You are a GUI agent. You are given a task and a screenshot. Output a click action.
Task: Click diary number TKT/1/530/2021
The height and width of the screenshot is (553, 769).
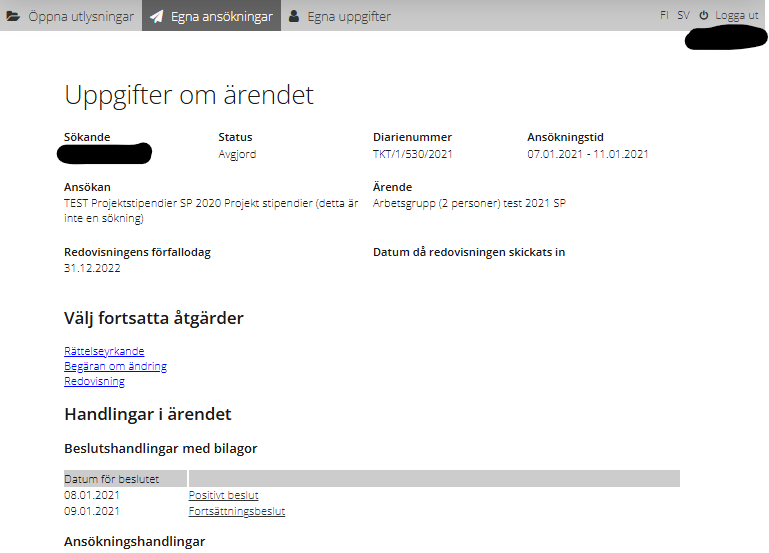(411, 154)
